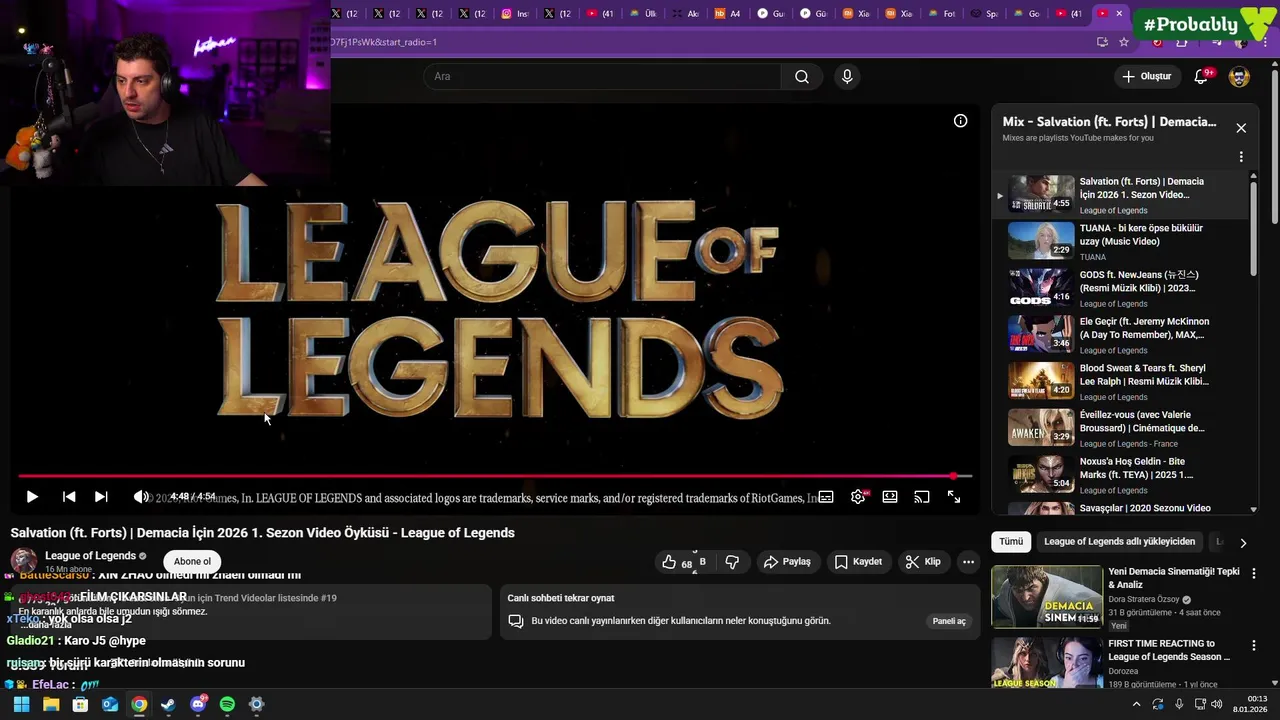1280x720 pixels.
Task: Filter by League of Legends adlı yükleyiciden
Action: [x=1119, y=542]
